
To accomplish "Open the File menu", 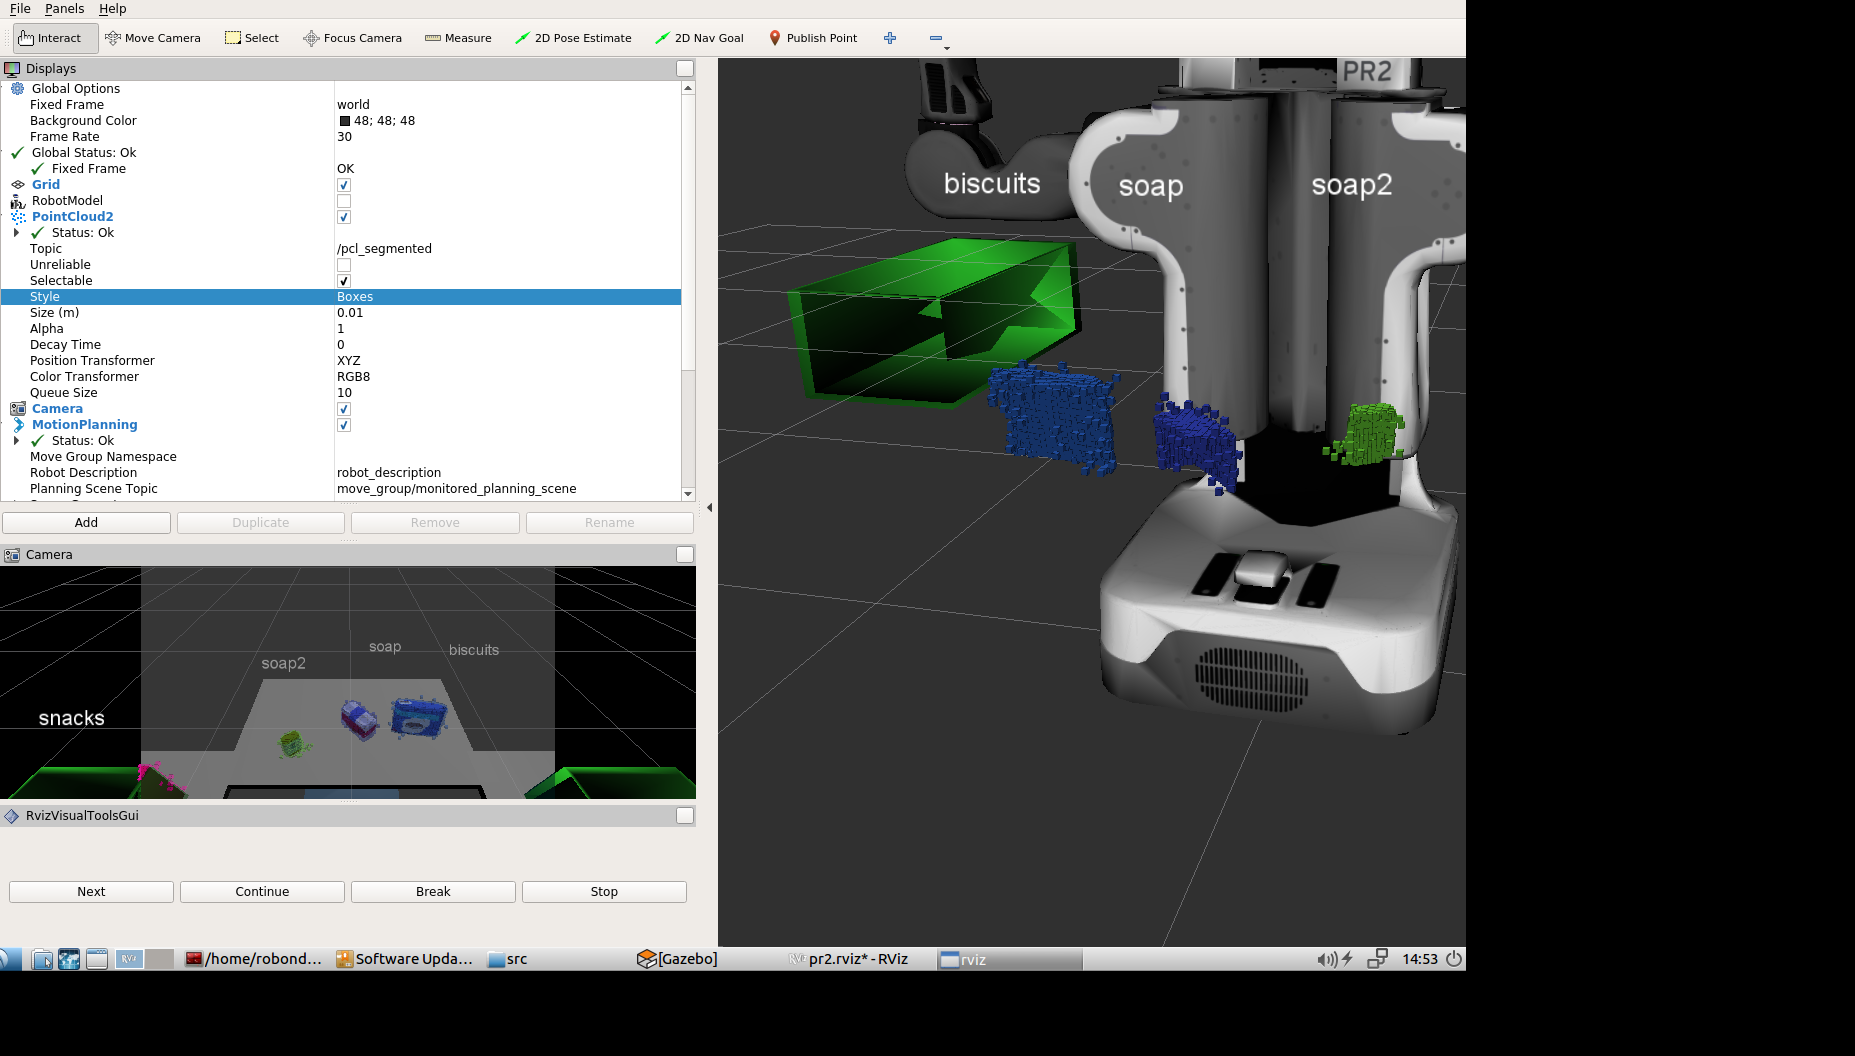I will click(x=20, y=8).
